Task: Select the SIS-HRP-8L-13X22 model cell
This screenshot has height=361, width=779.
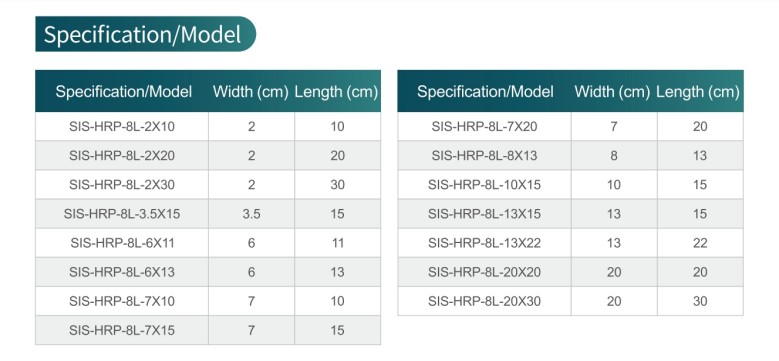Action: click(484, 243)
